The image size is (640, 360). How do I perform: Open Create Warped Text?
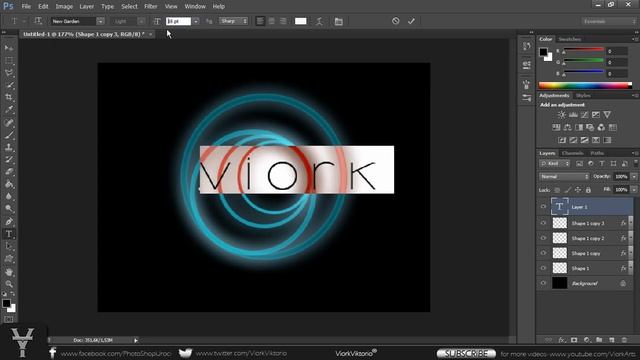pyautogui.click(x=319, y=21)
